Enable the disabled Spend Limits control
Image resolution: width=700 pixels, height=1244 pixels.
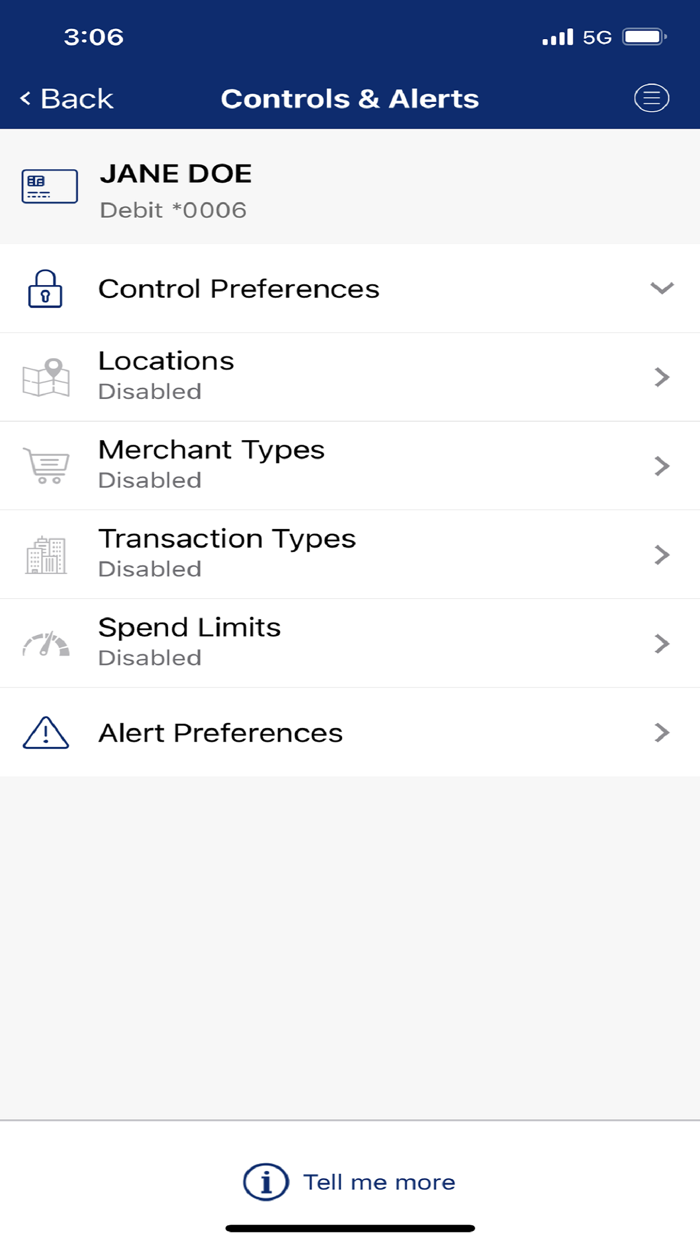coord(350,643)
